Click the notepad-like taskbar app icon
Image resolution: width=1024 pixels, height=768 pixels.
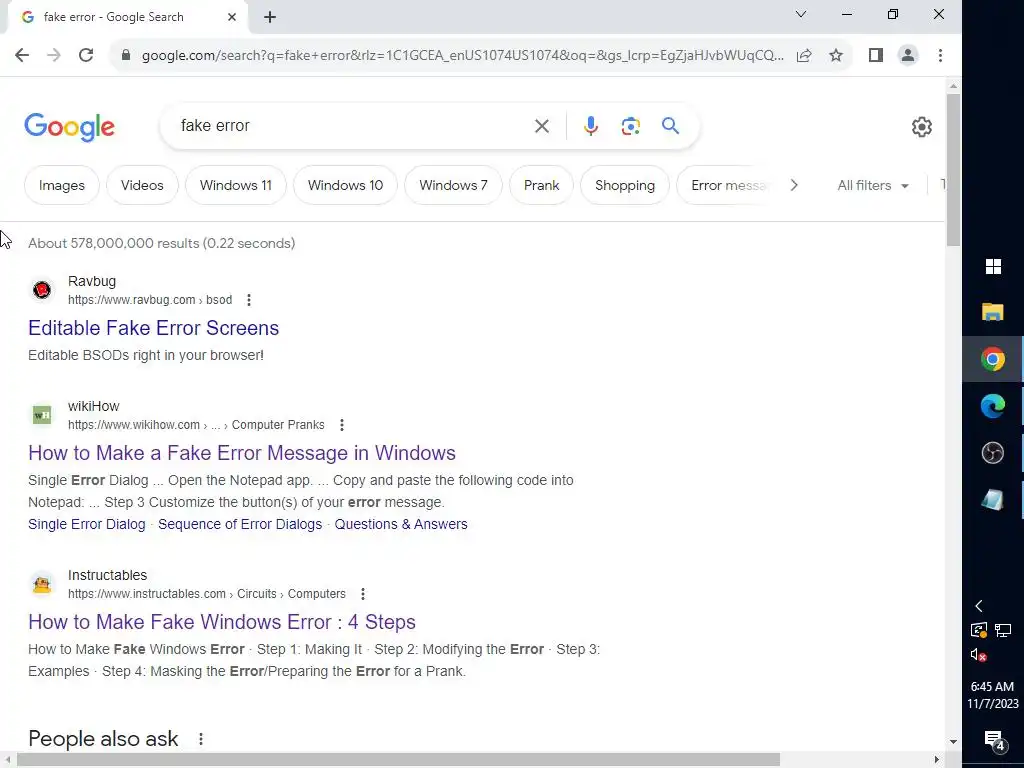pyautogui.click(x=993, y=500)
